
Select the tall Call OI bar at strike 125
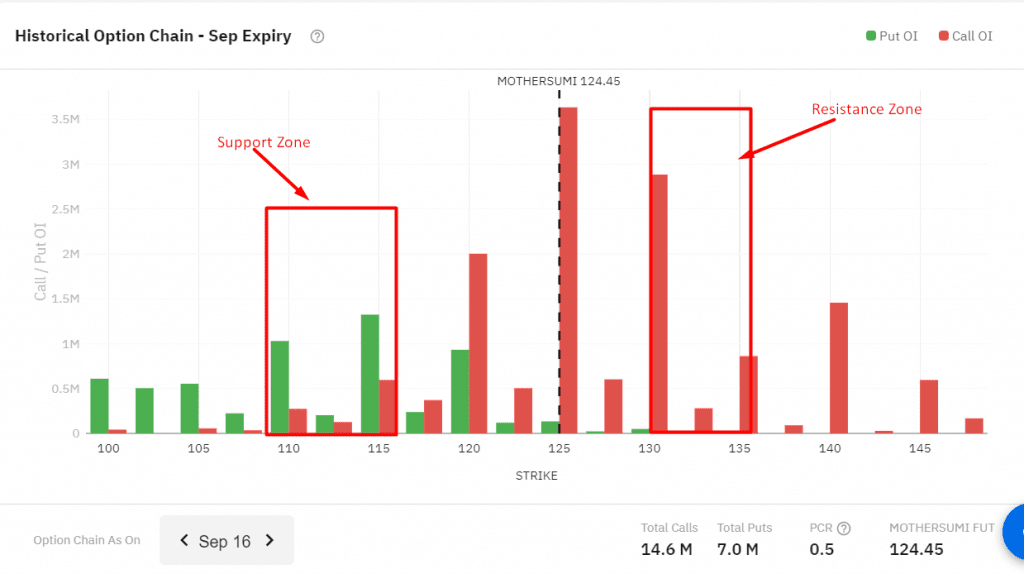pyautogui.click(x=568, y=270)
